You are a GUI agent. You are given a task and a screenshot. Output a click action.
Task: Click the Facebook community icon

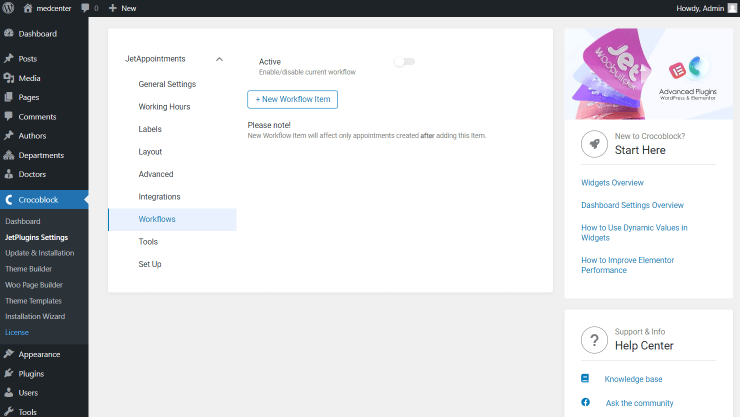(585, 402)
